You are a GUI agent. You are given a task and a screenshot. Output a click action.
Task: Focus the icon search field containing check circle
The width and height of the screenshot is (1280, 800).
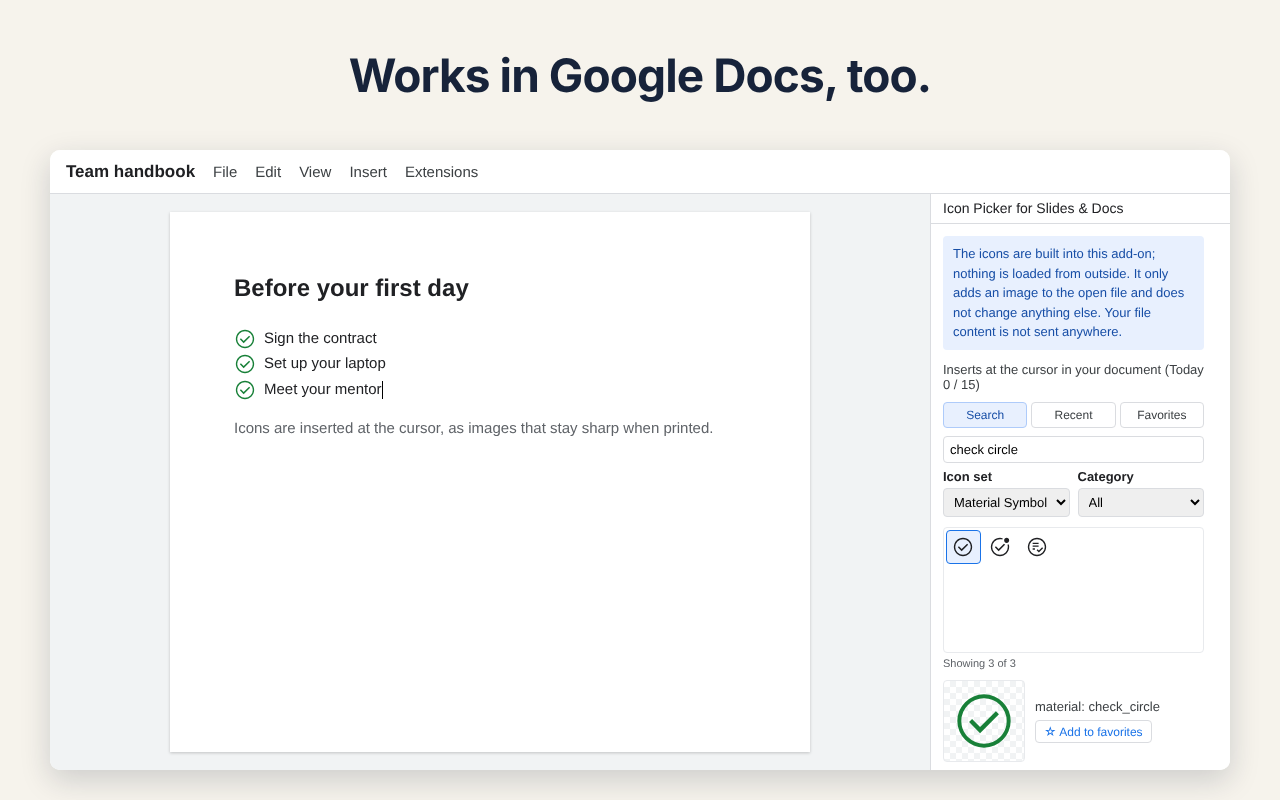[x=1073, y=450]
